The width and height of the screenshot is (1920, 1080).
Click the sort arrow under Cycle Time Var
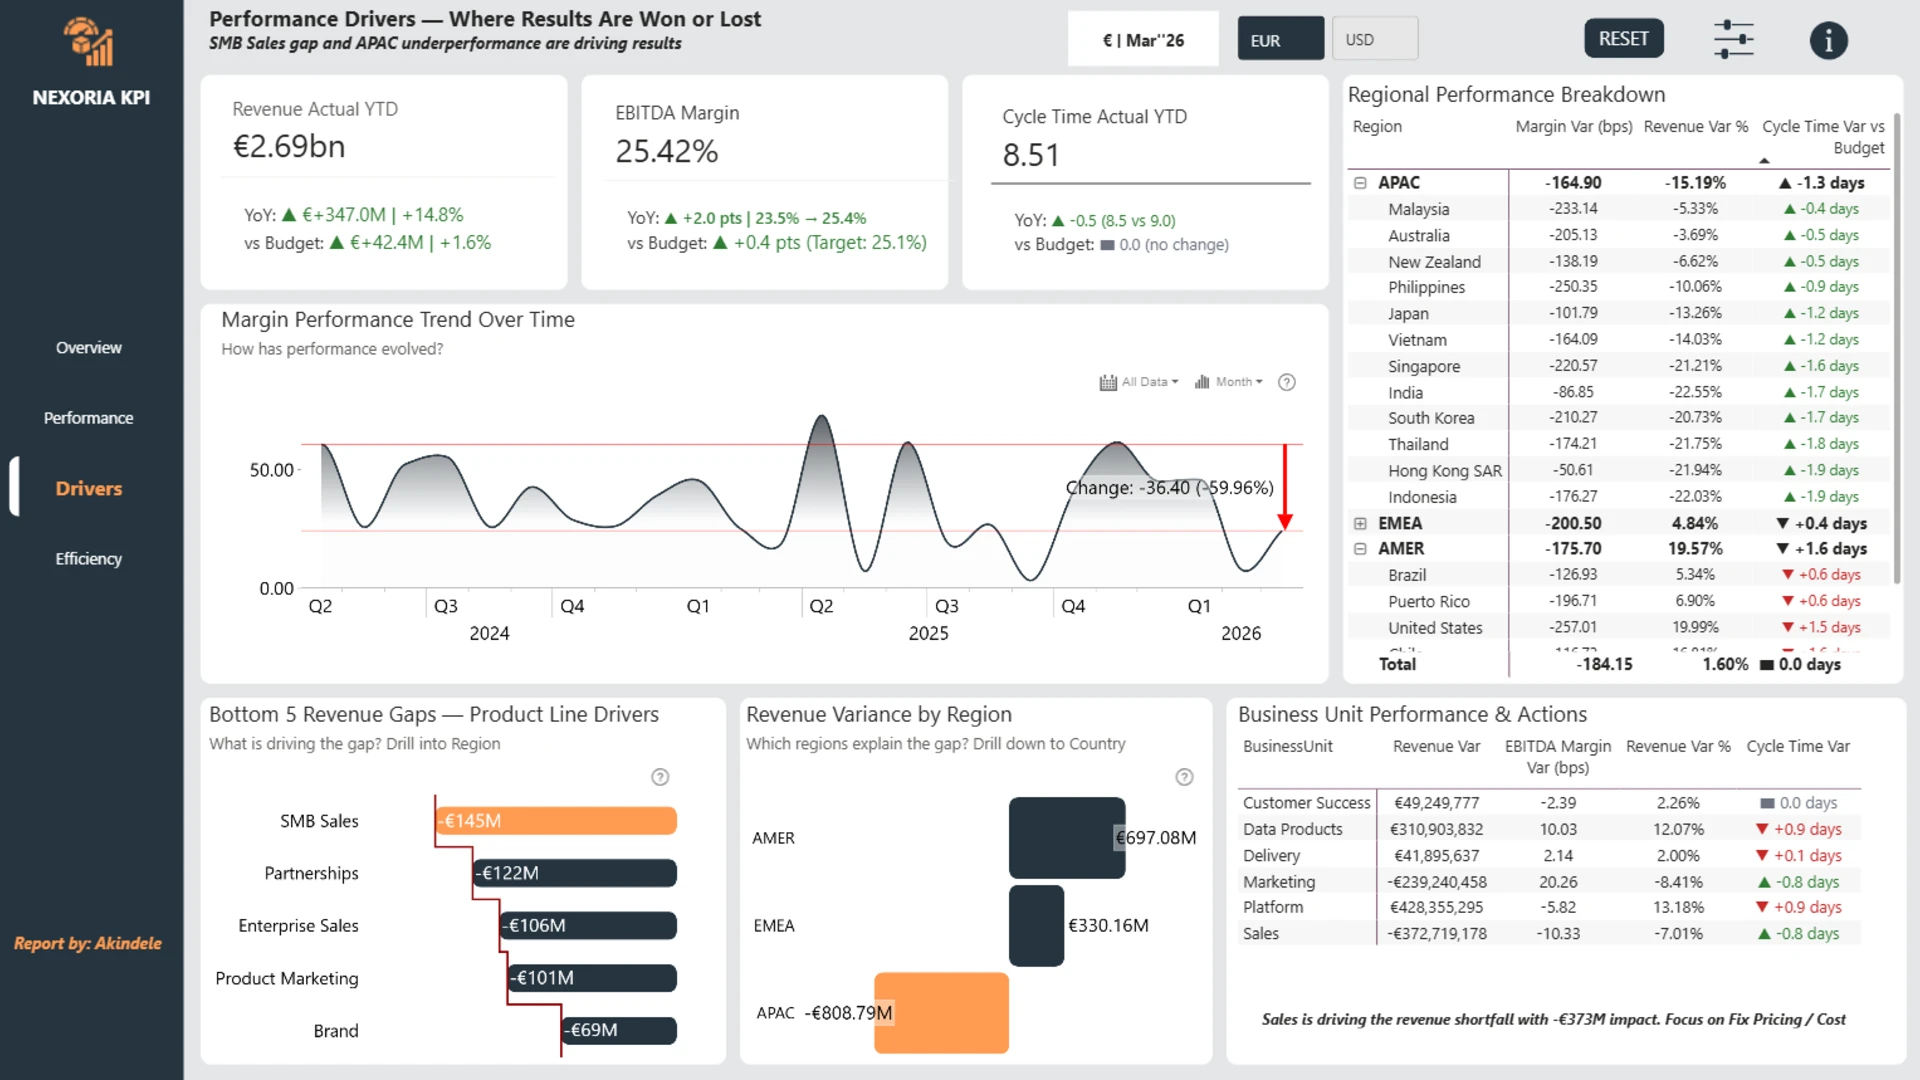tap(1764, 160)
